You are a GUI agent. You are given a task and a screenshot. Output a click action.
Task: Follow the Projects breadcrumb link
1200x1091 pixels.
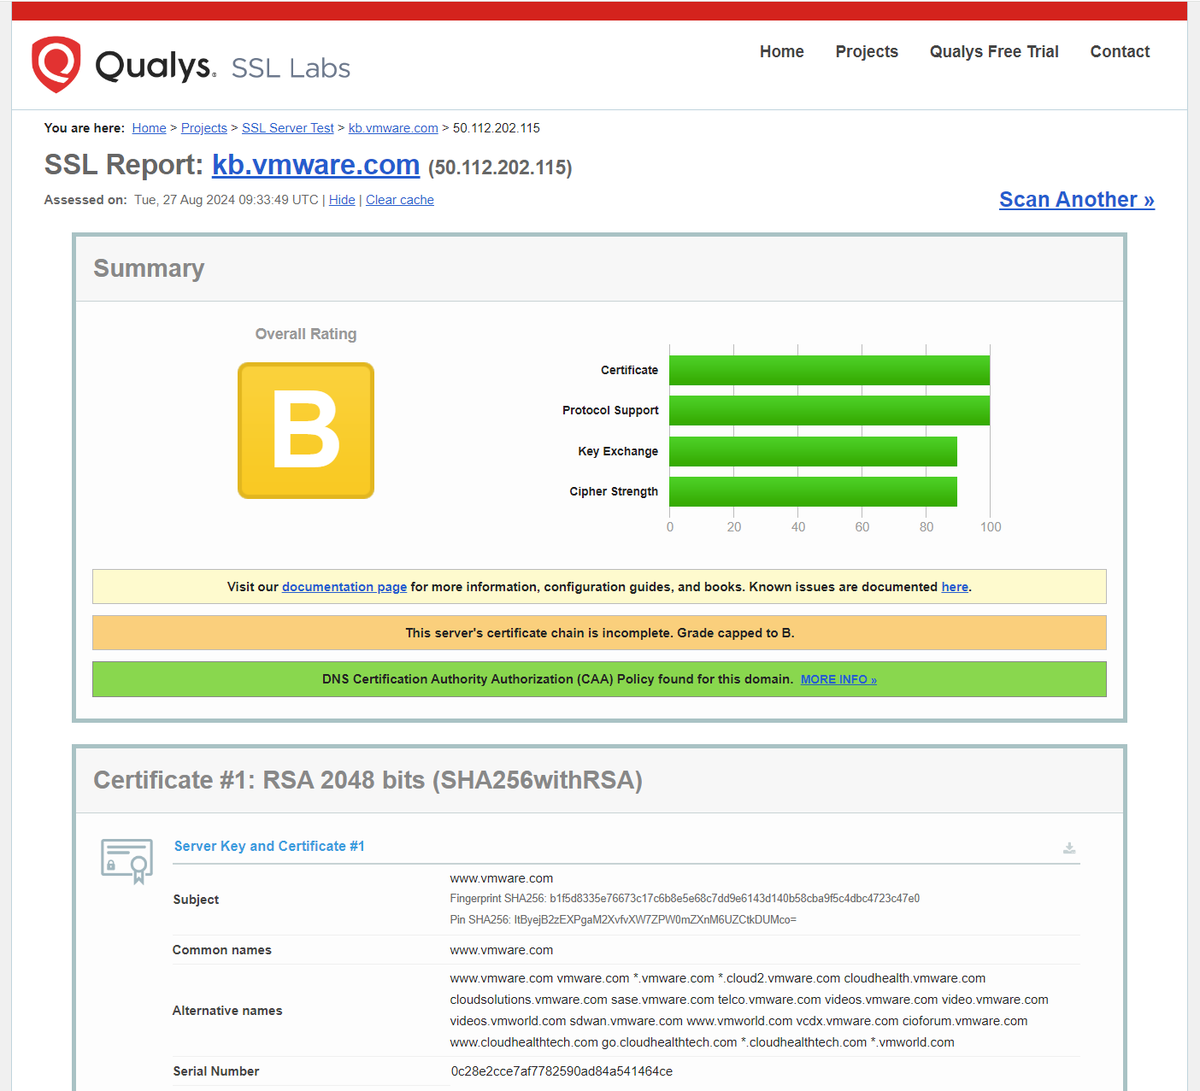pos(204,128)
